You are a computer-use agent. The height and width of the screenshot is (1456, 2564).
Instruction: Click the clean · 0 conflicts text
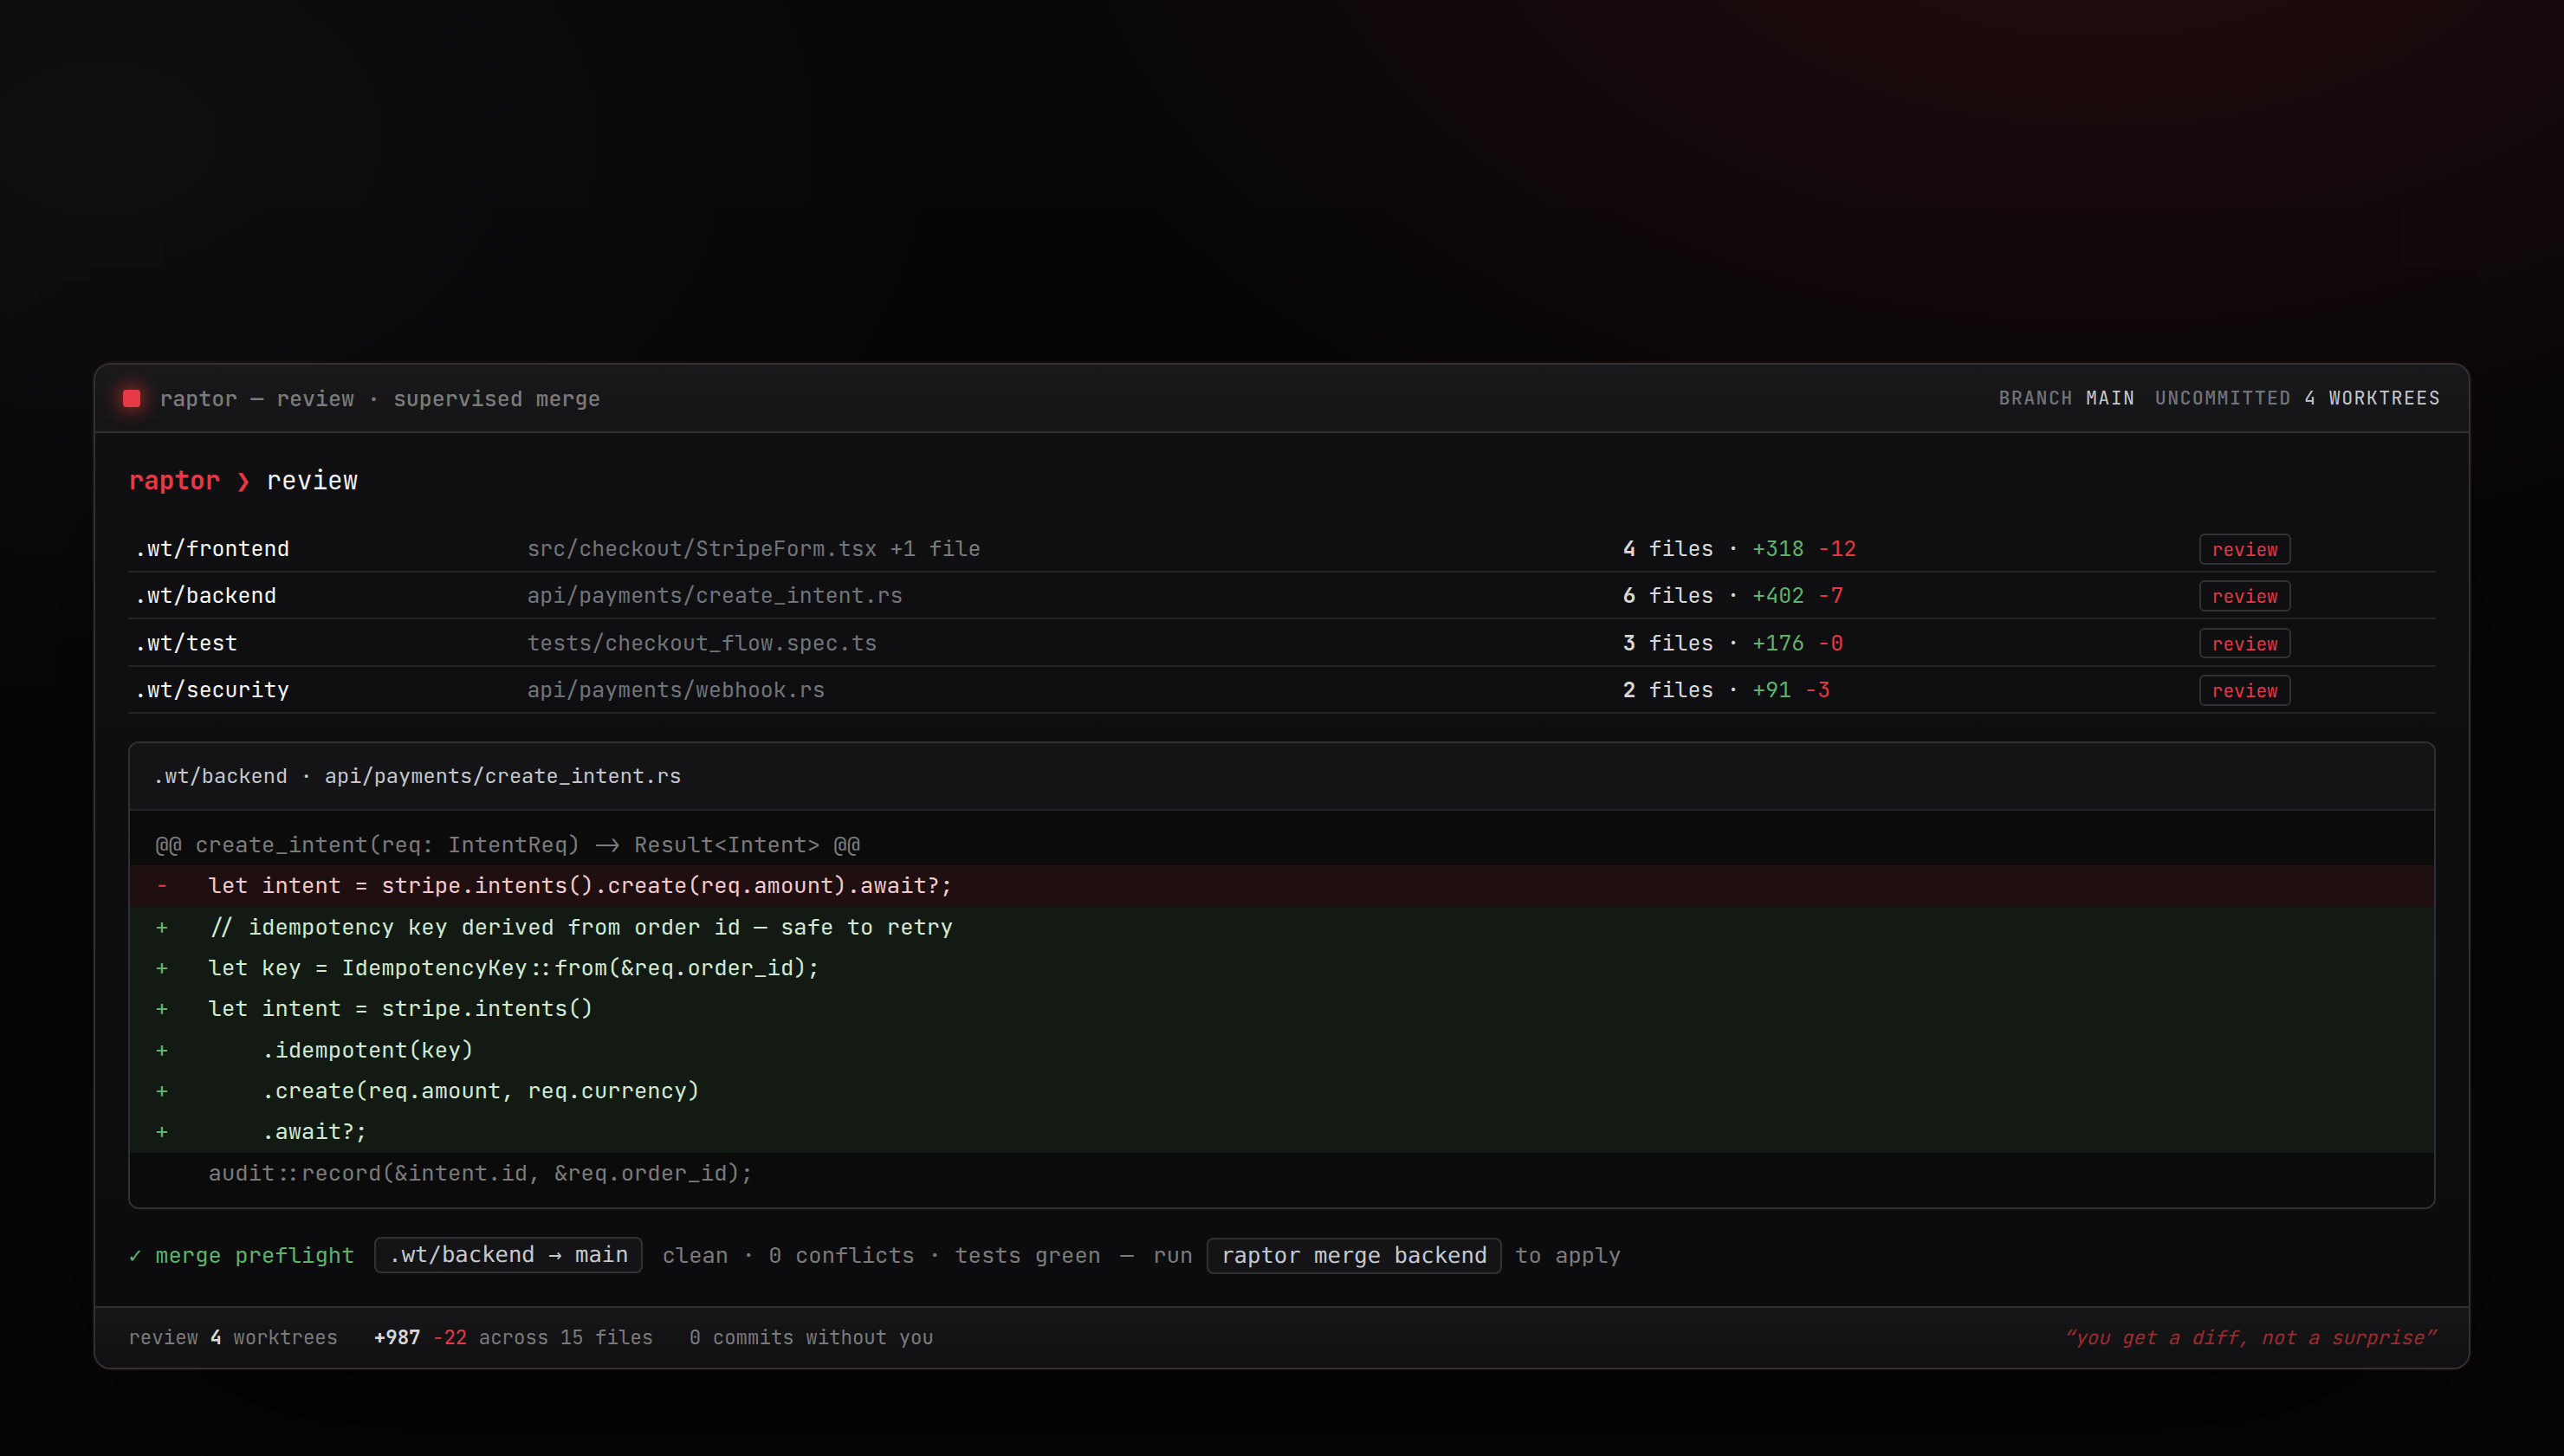coord(788,1256)
